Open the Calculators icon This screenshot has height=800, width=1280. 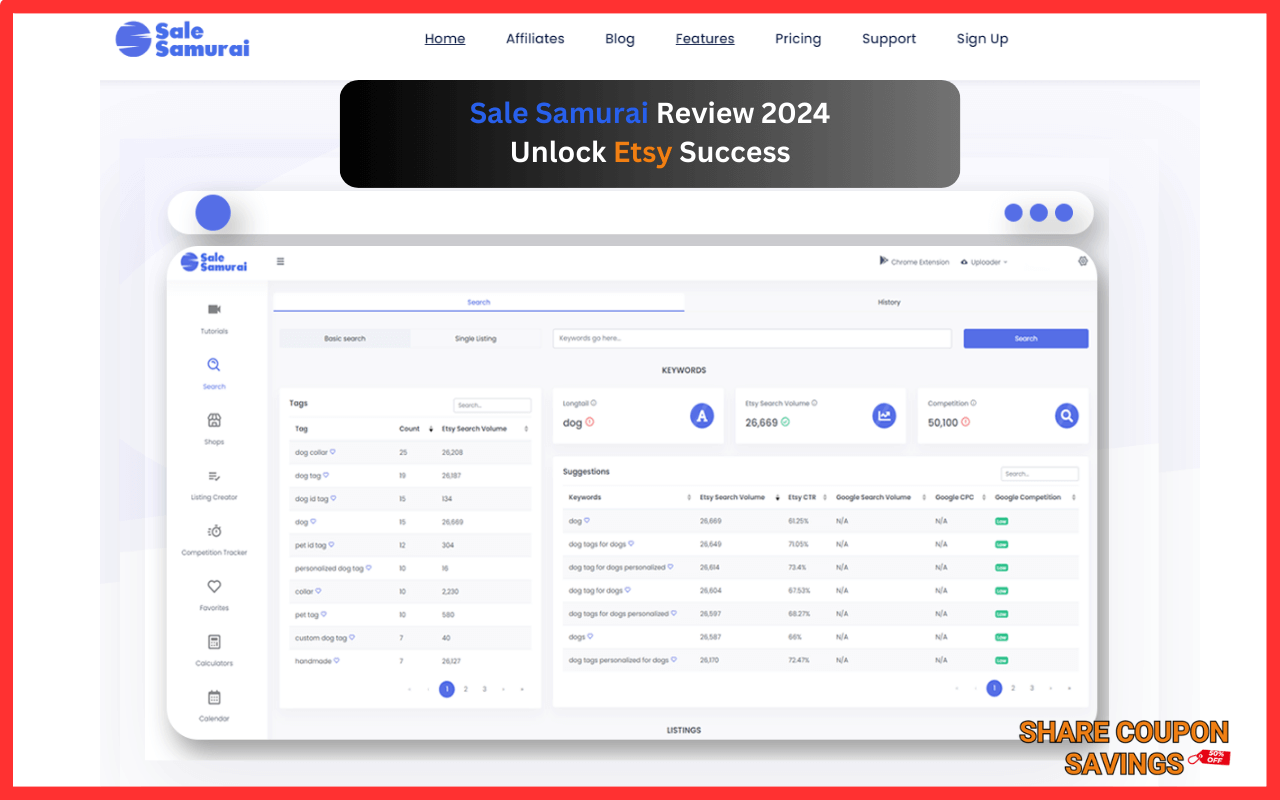click(214, 642)
